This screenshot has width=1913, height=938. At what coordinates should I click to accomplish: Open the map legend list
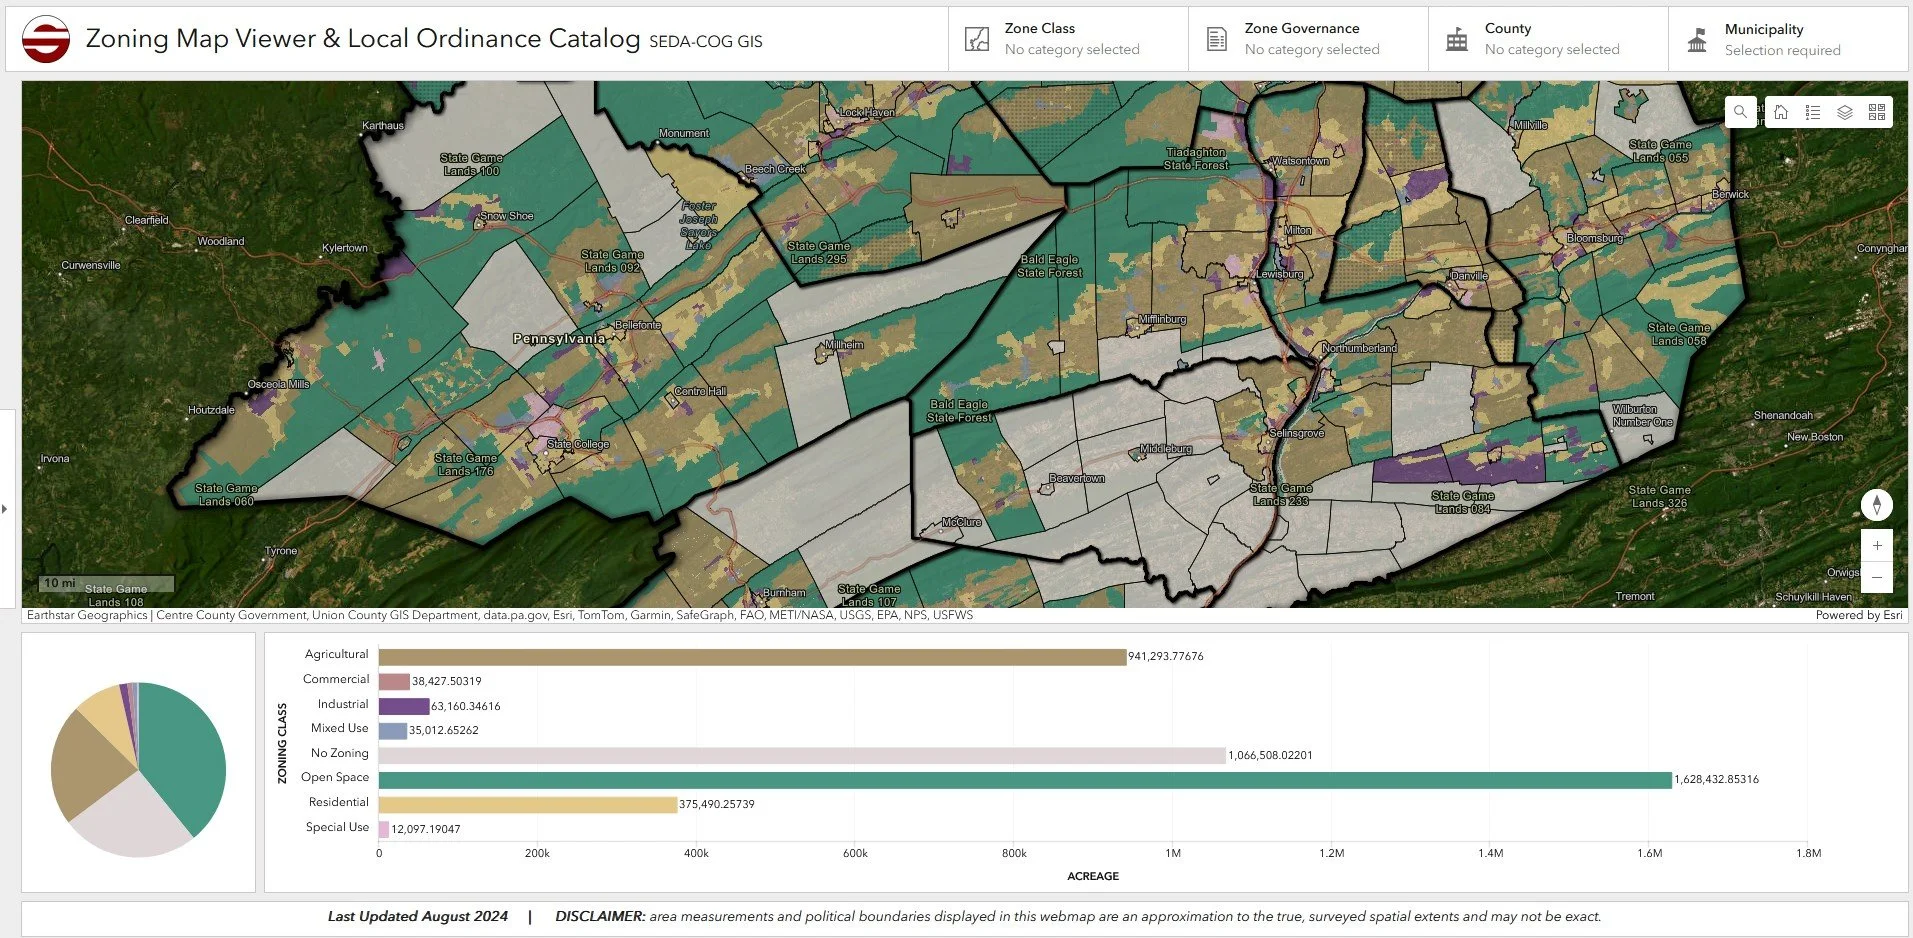tap(1813, 112)
